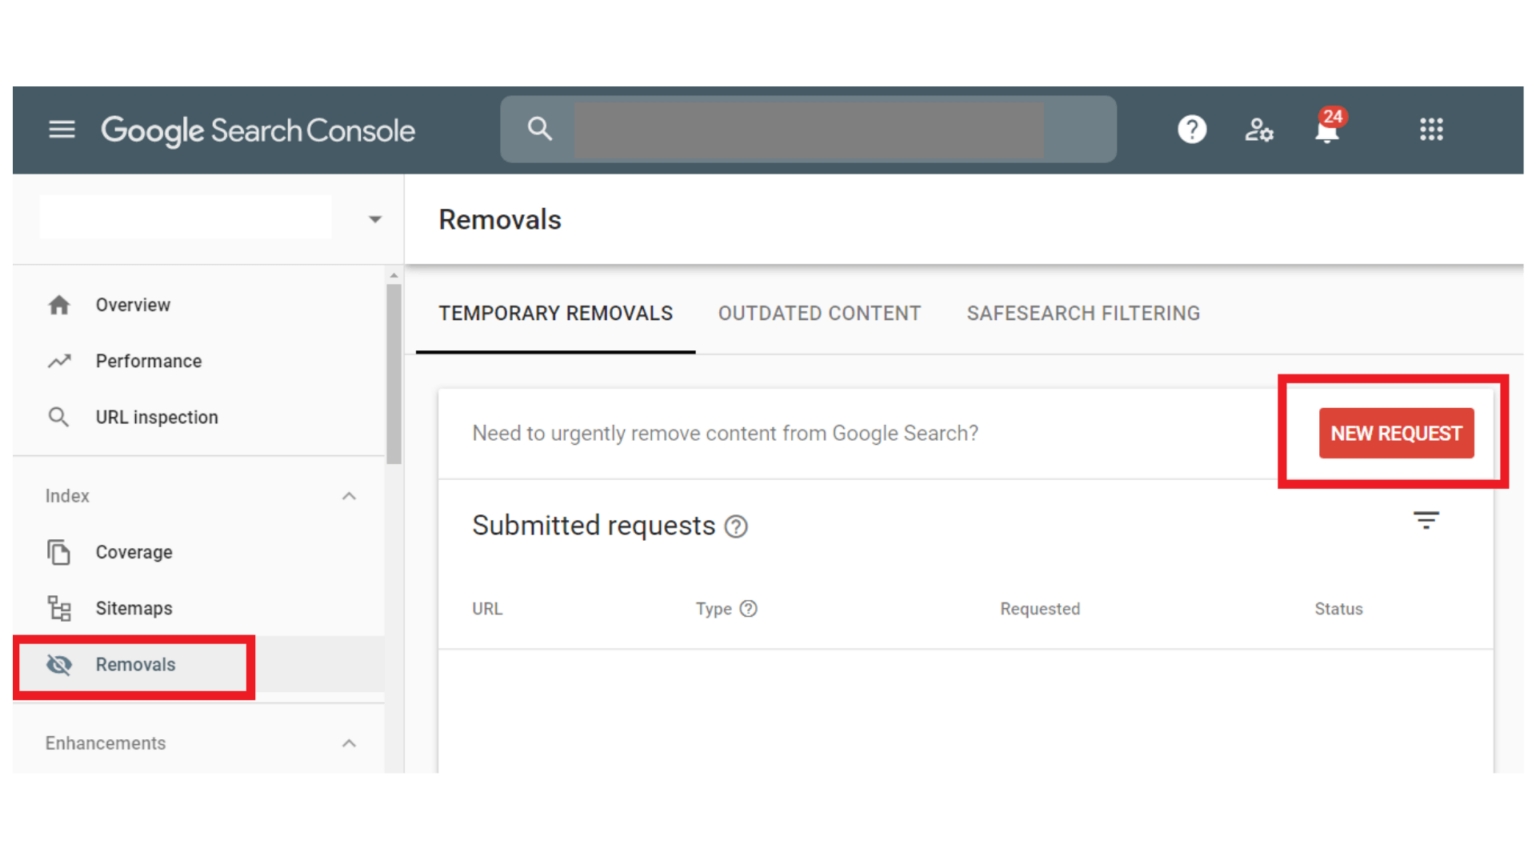1536x864 pixels.
Task: Click the Removals eye-slash icon
Action: click(x=59, y=664)
